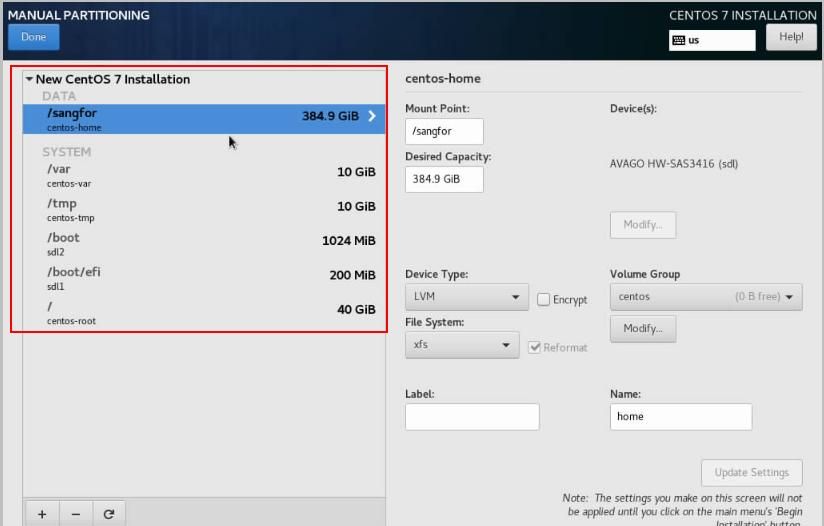Open the File System xfs dropdown
The width and height of the screenshot is (824, 526).
pos(461,345)
